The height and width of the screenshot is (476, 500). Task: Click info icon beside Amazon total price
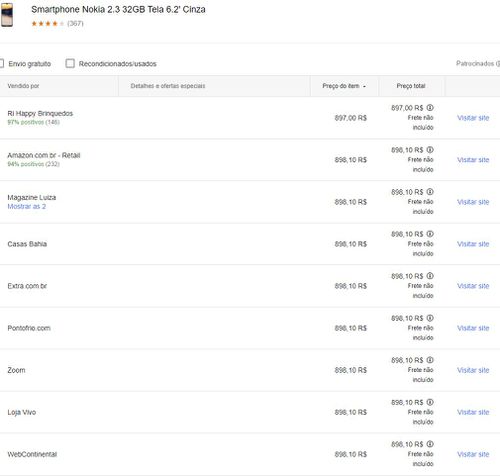coord(430,150)
